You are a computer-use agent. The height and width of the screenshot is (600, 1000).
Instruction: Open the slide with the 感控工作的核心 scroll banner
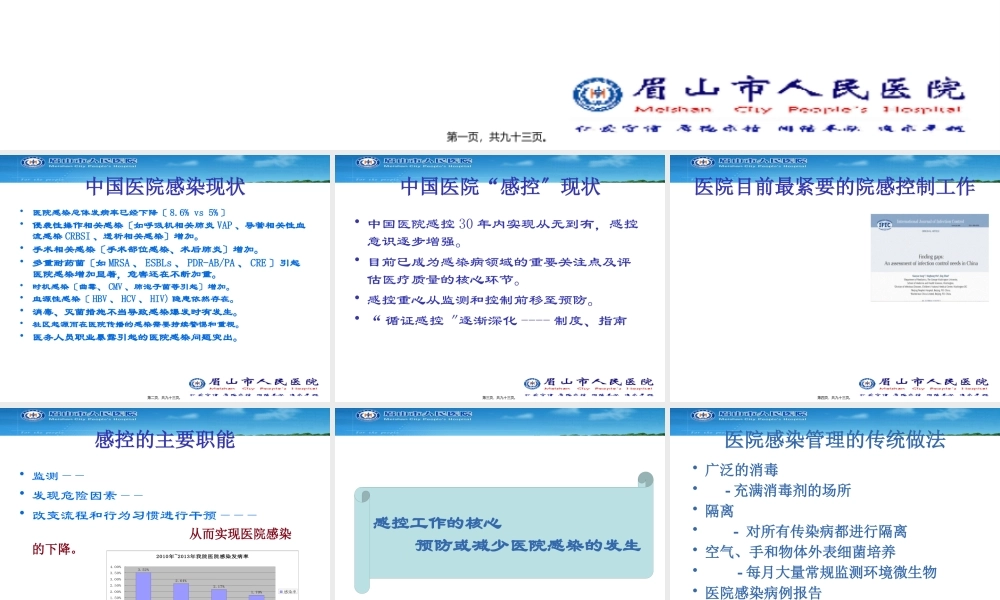(x=499, y=504)
